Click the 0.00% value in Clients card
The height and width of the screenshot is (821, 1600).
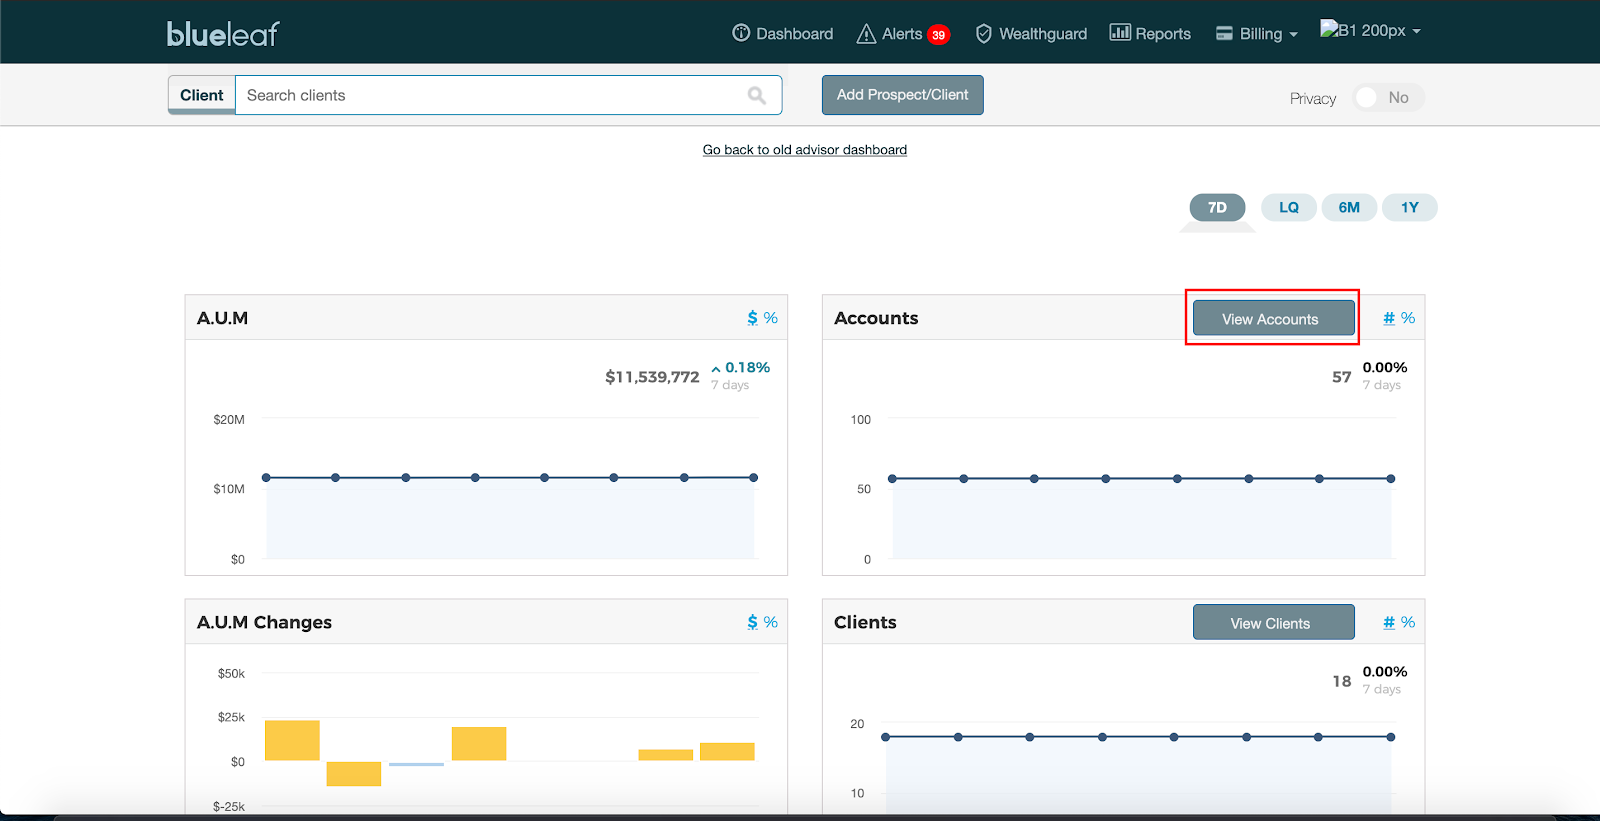[1385, 672]
